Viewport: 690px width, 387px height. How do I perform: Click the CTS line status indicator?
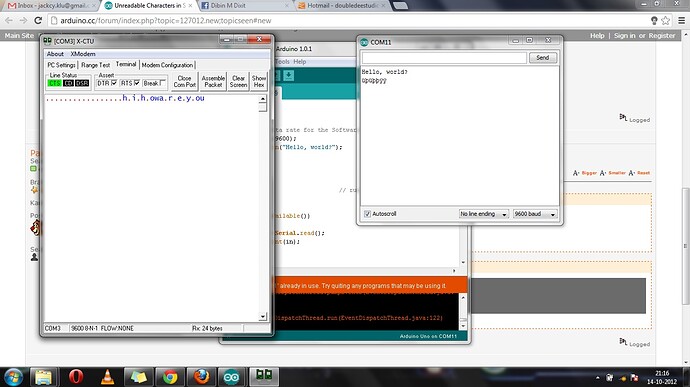55,83
